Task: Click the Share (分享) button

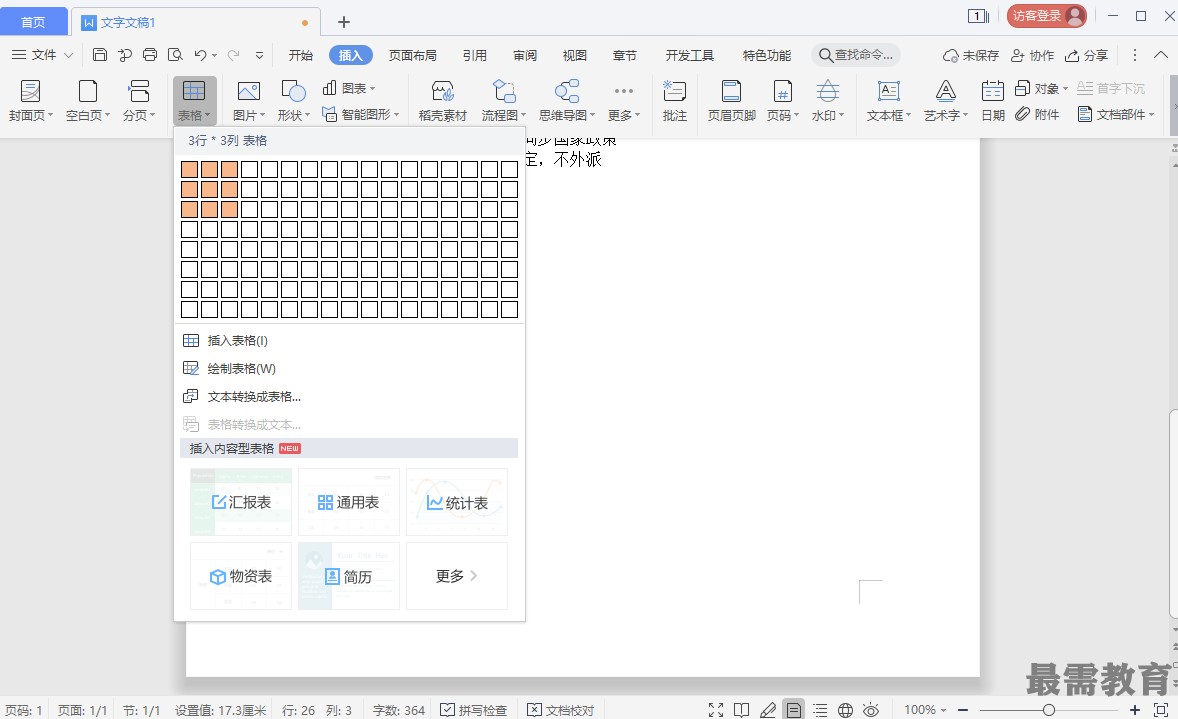Action: (1087, 55)
